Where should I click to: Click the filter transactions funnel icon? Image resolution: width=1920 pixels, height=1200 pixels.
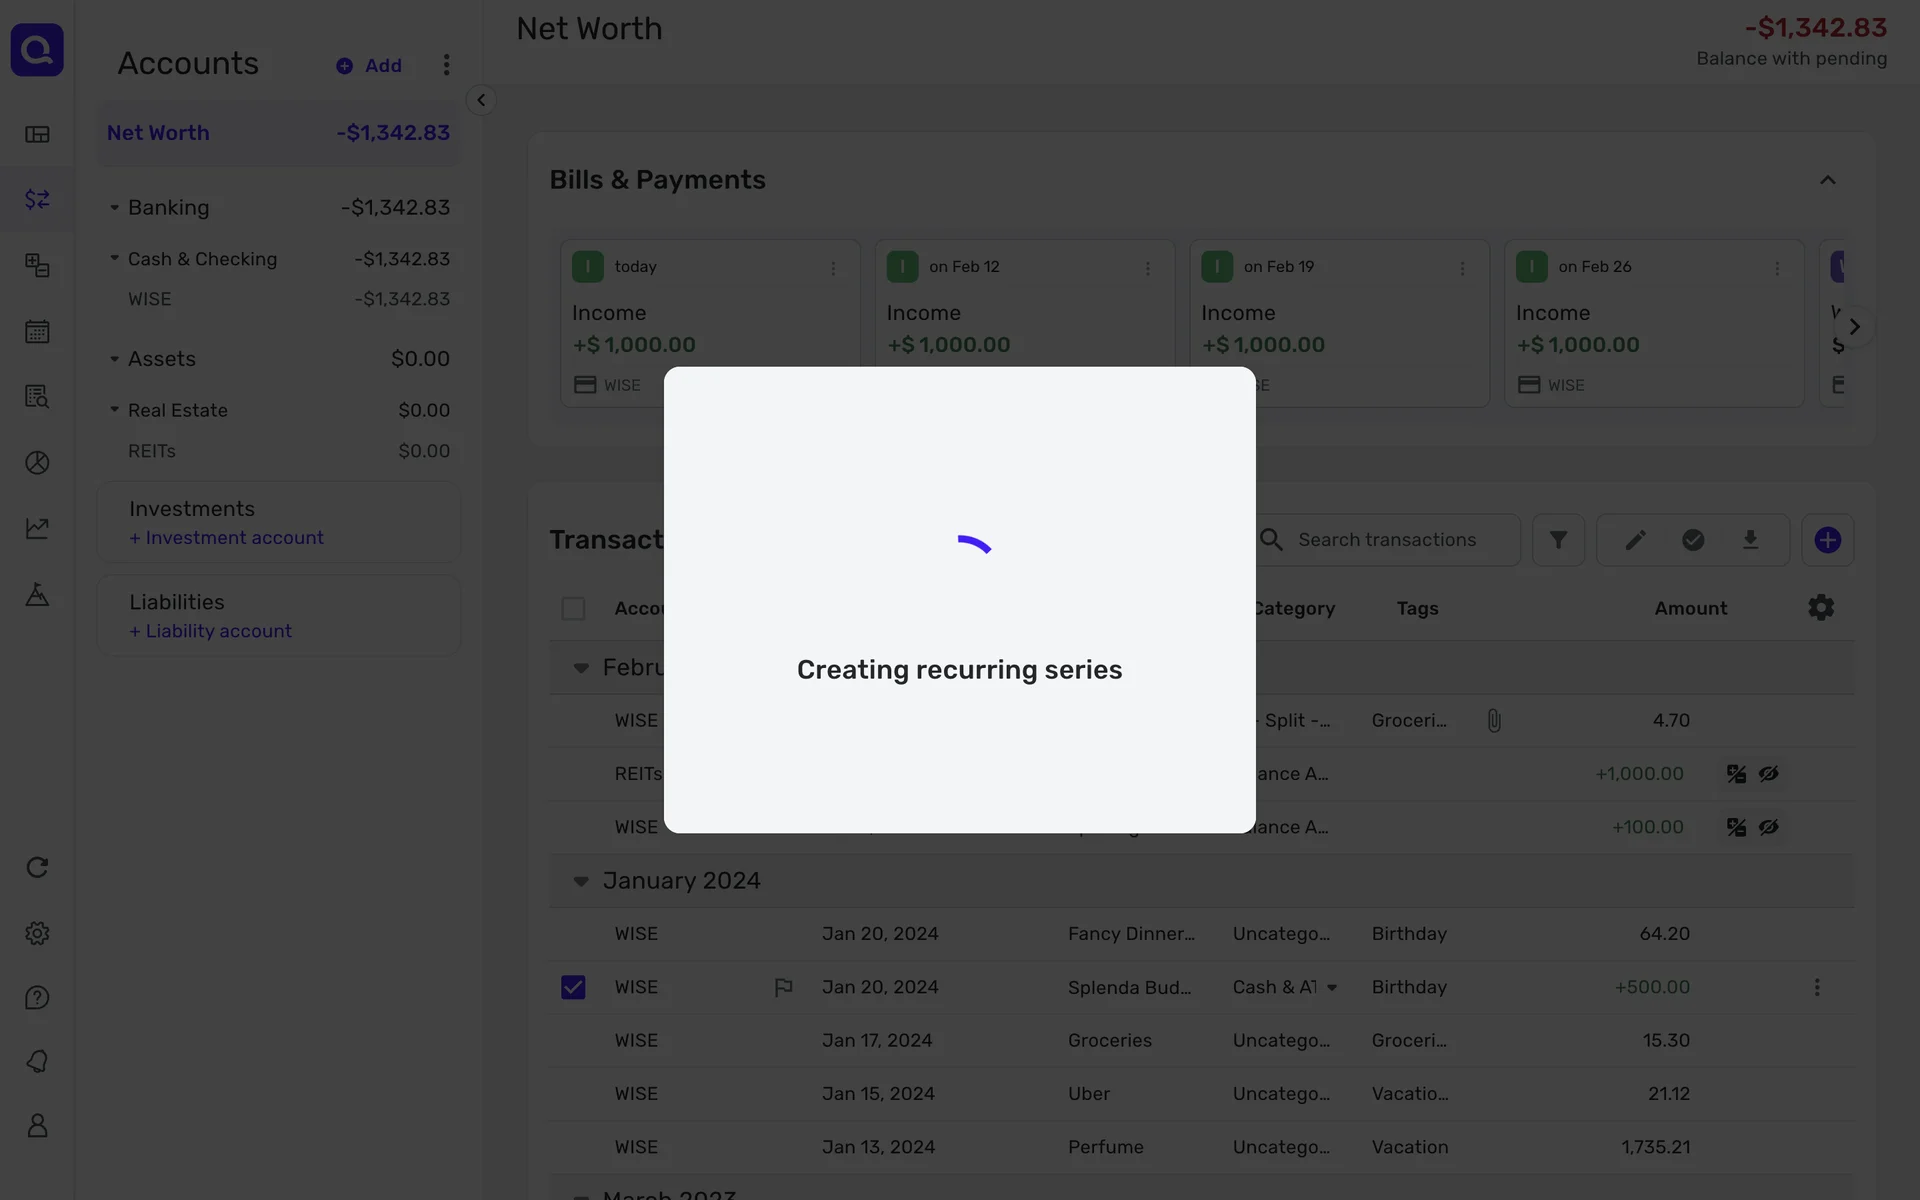pyautogui.click(x=1558, y=540)
